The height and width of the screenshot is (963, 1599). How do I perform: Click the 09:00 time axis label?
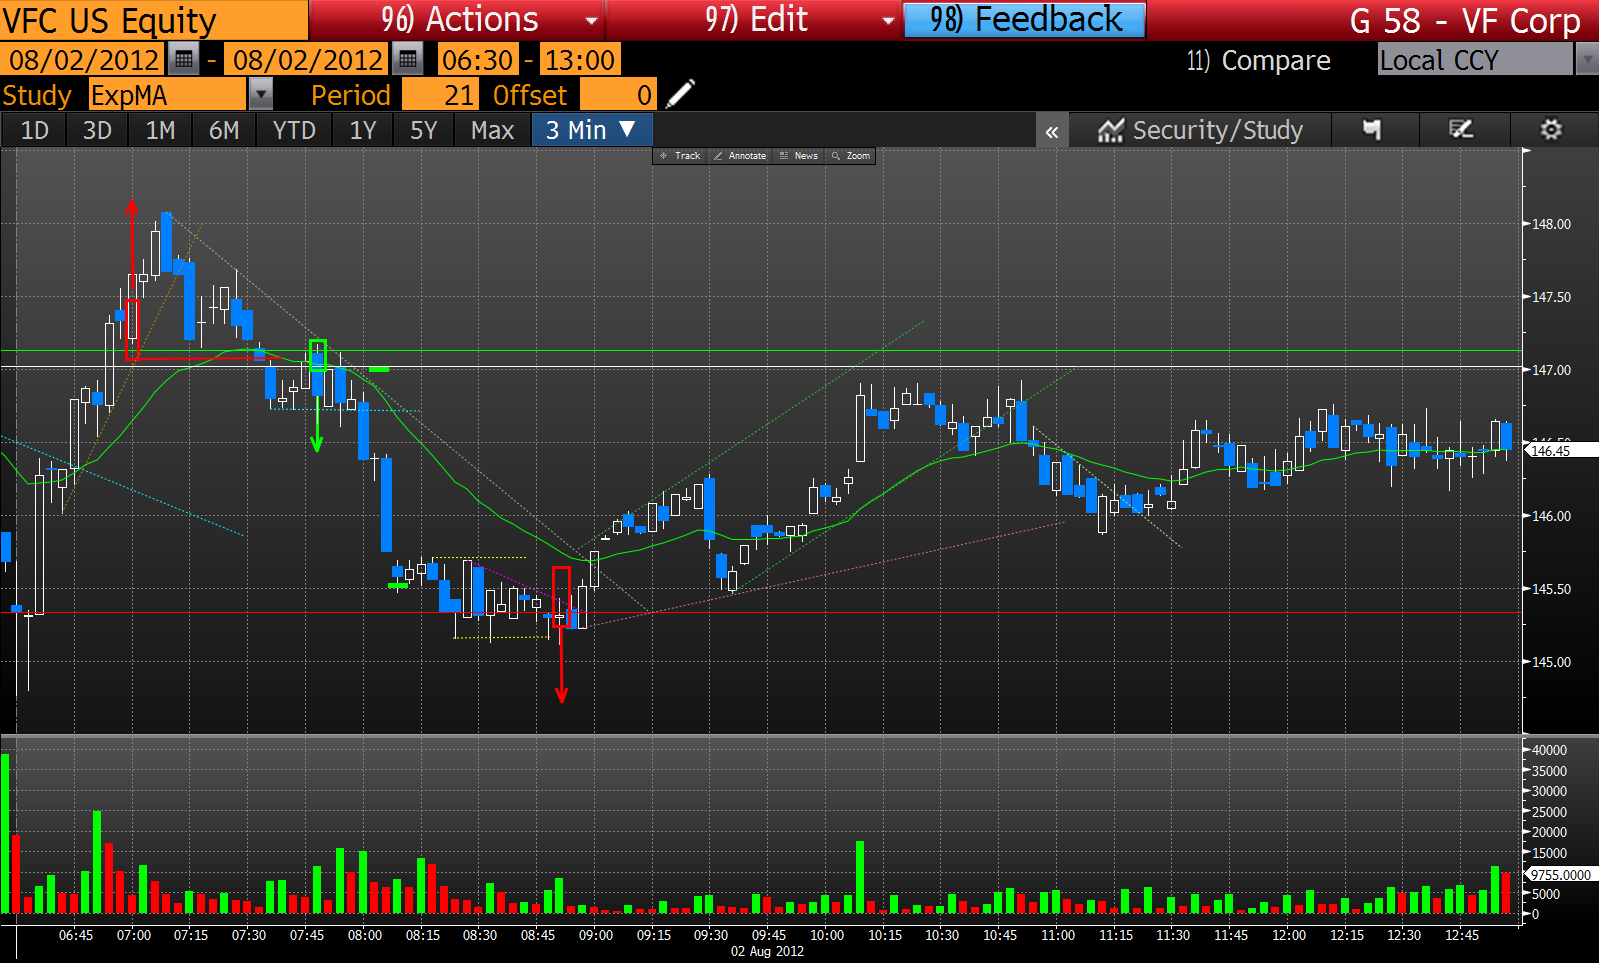click(x=596, y=935)
